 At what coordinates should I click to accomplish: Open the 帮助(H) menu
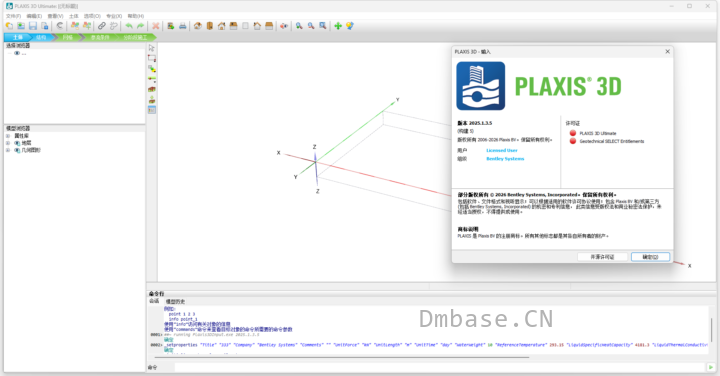(136, 16)
